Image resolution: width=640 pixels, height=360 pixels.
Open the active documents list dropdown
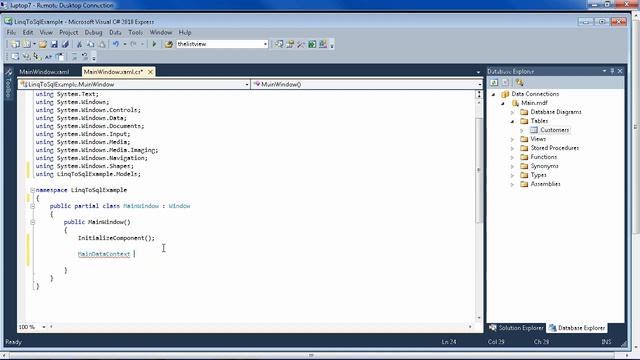[x=478, y=72]
